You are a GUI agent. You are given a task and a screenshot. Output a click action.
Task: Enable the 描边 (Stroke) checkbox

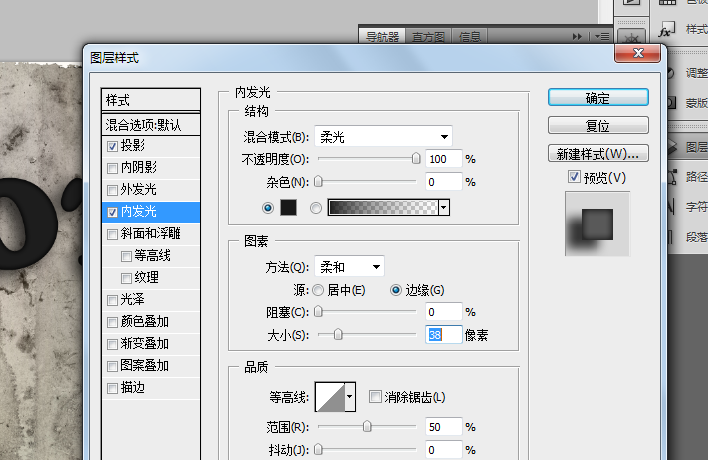112,388
